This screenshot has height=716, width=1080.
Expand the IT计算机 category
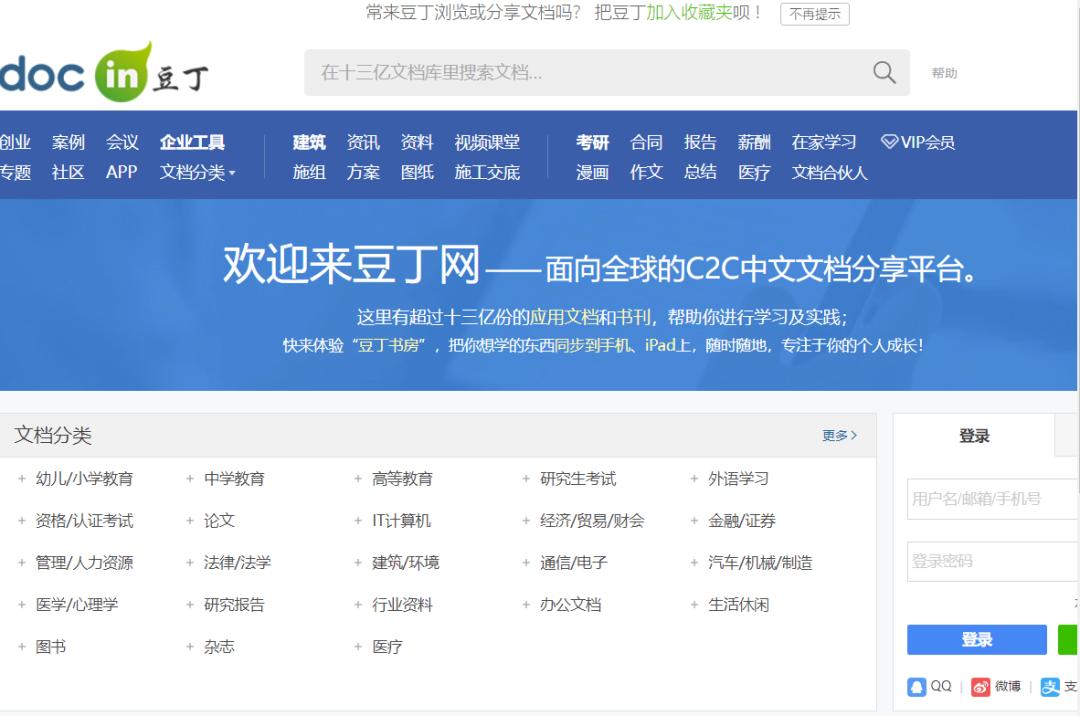(x=357, y=520)
